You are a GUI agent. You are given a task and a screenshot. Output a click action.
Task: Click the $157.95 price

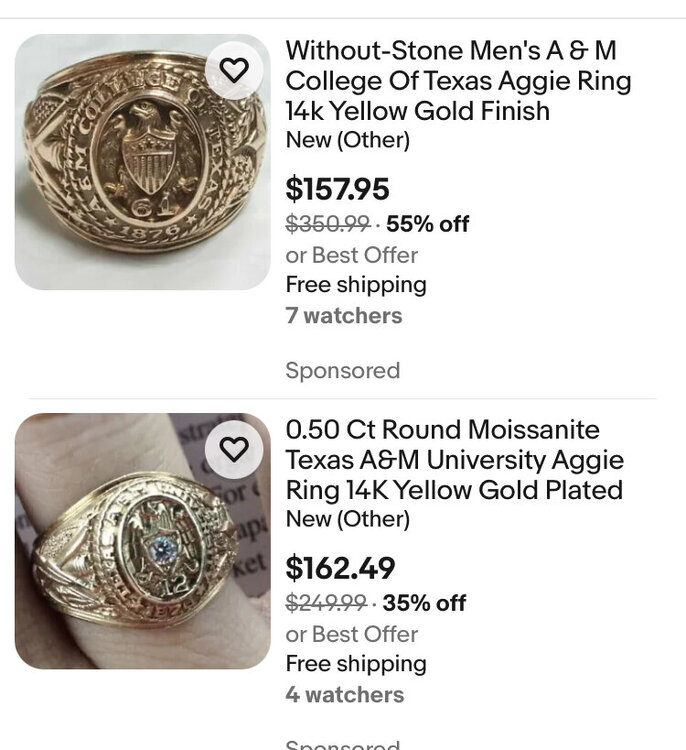tap(337, 189)
